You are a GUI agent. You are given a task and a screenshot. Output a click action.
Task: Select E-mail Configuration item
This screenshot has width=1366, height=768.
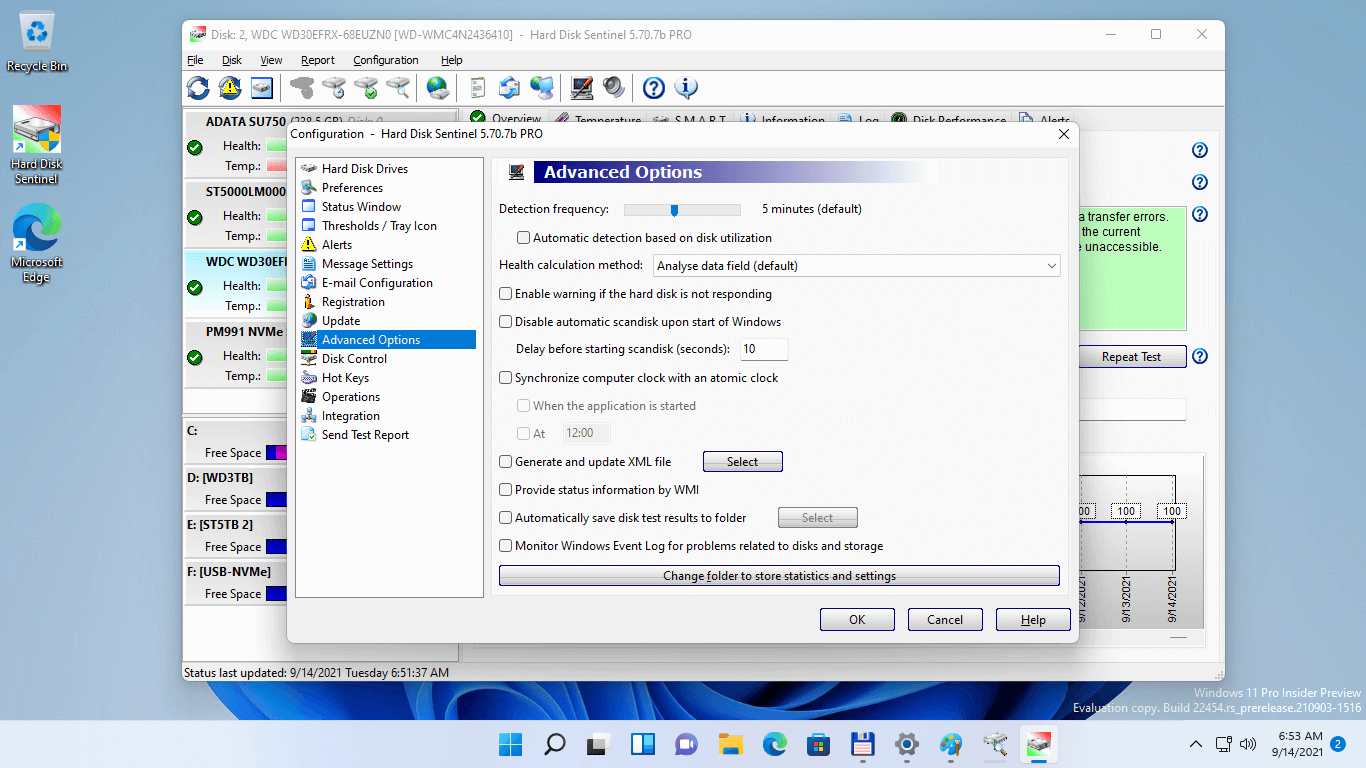[377, 283]
